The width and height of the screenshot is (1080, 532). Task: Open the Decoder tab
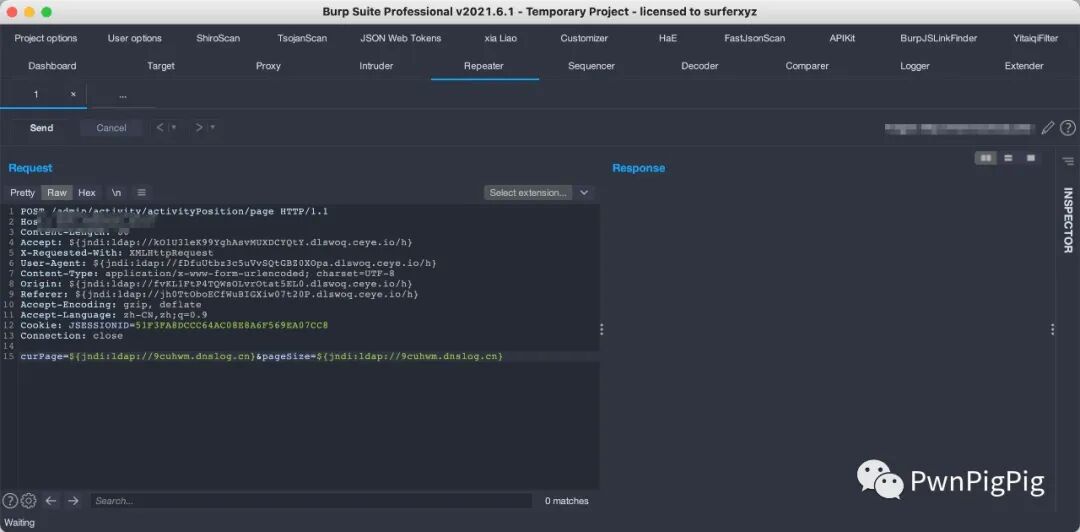coord(699,66)
